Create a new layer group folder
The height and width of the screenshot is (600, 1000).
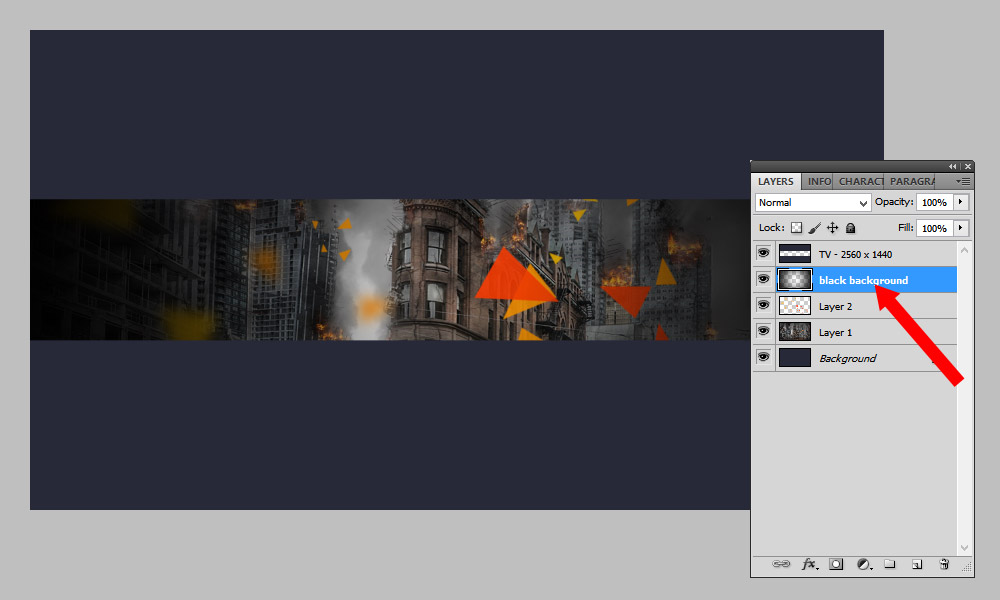click(890, 564)
